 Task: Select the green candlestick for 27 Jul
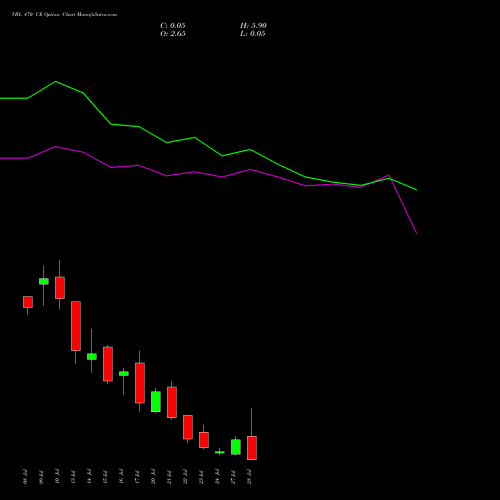[x=236, y=447]
